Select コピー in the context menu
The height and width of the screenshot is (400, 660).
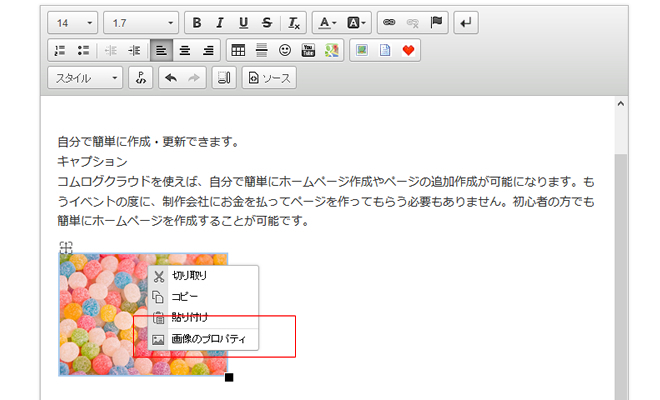click(x=186, y=297)
